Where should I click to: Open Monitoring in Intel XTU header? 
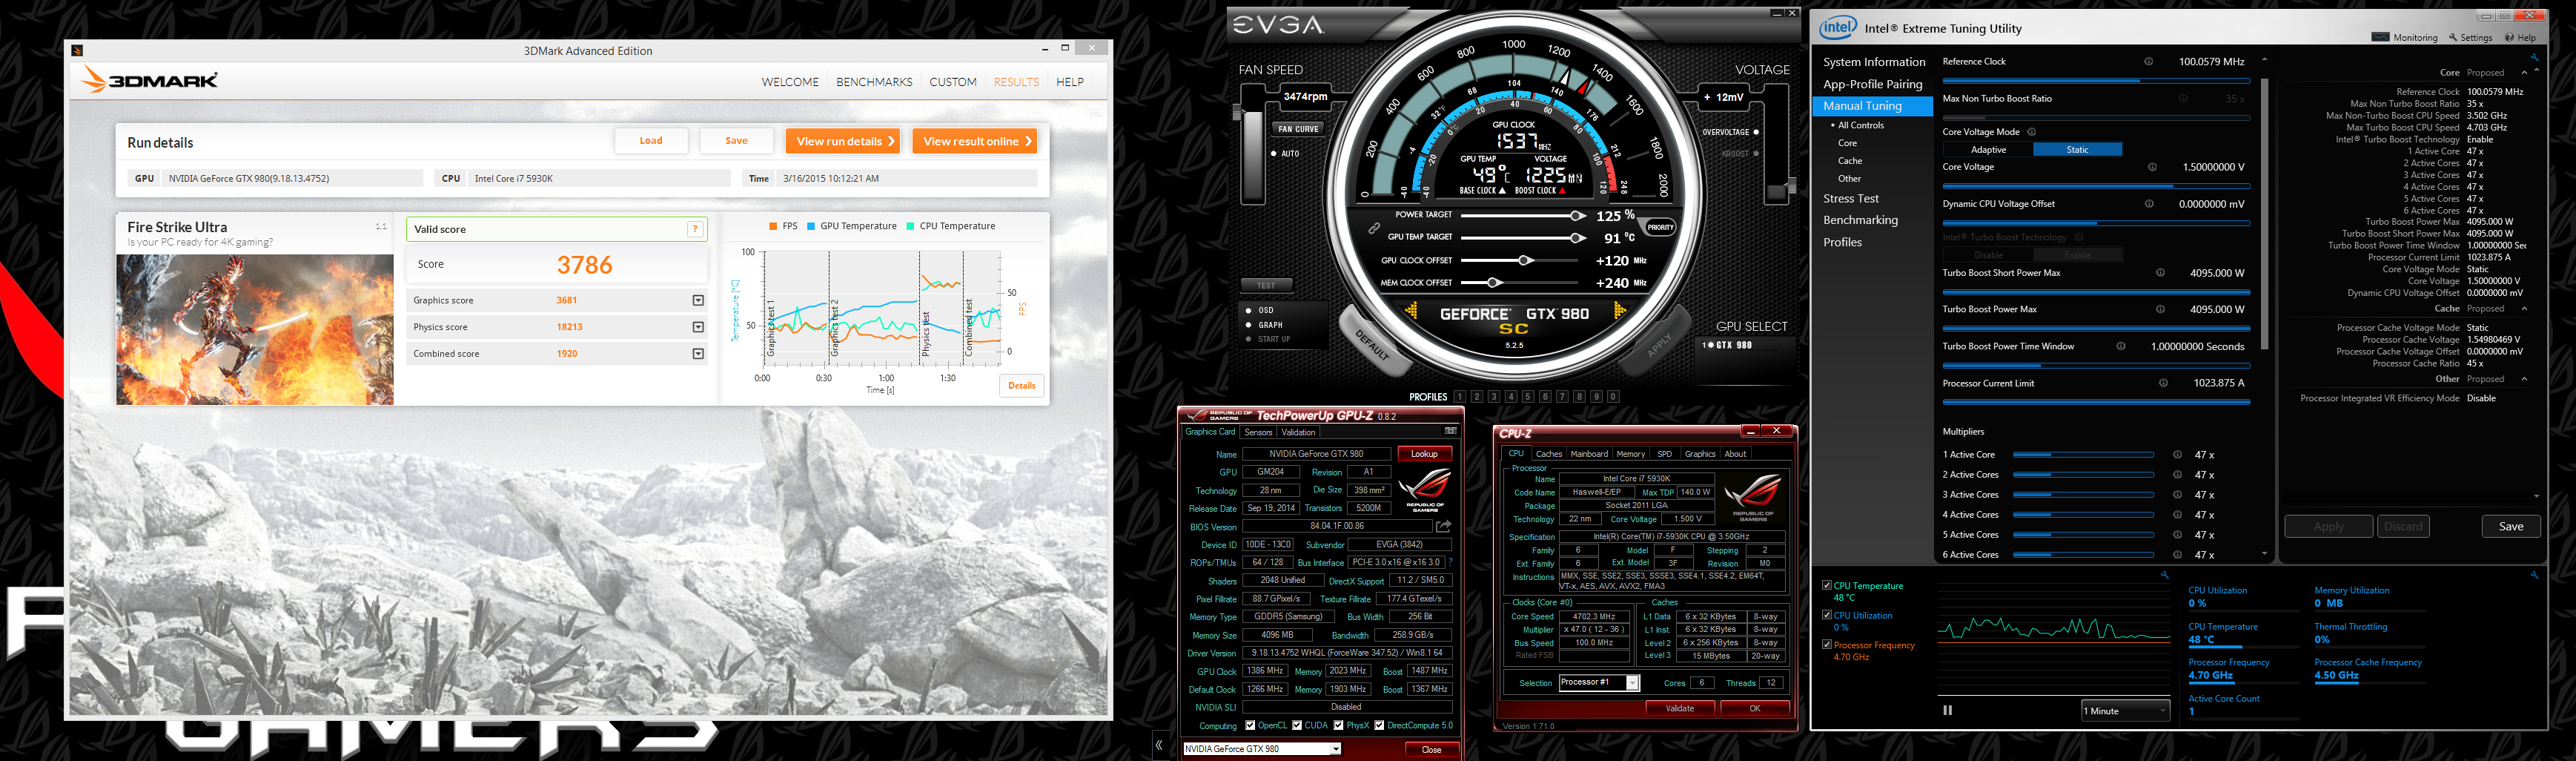point(2405,38)
